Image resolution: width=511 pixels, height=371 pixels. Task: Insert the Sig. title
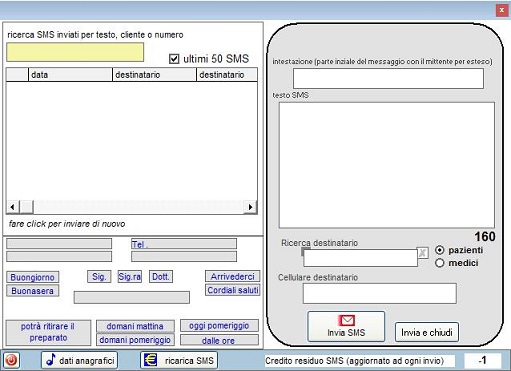pos(99,277)
